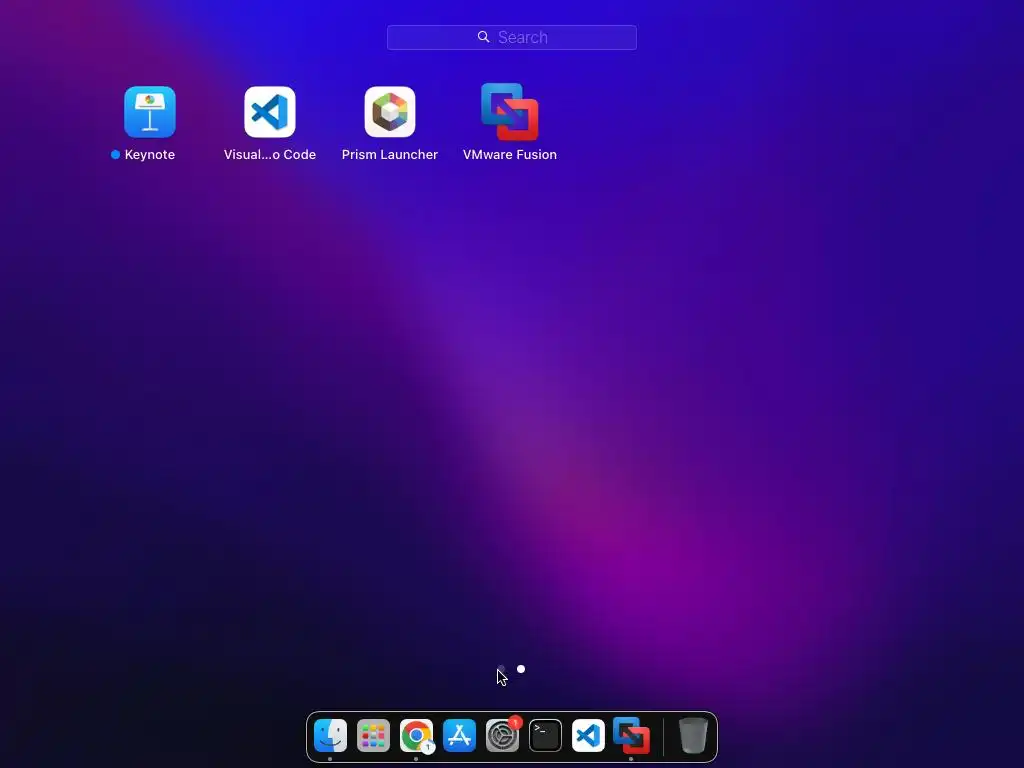1024x768 pixels.
Task: Open System Settings with the notification badge
Action: [x=503, y=735]
